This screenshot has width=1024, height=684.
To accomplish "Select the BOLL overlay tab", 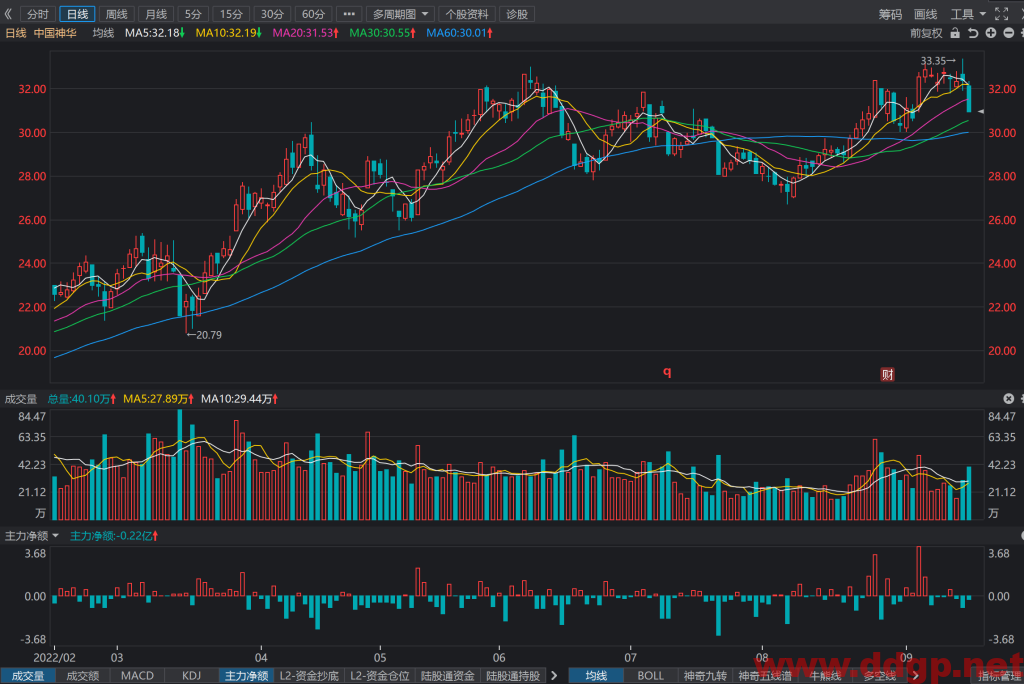I will 650,676.
